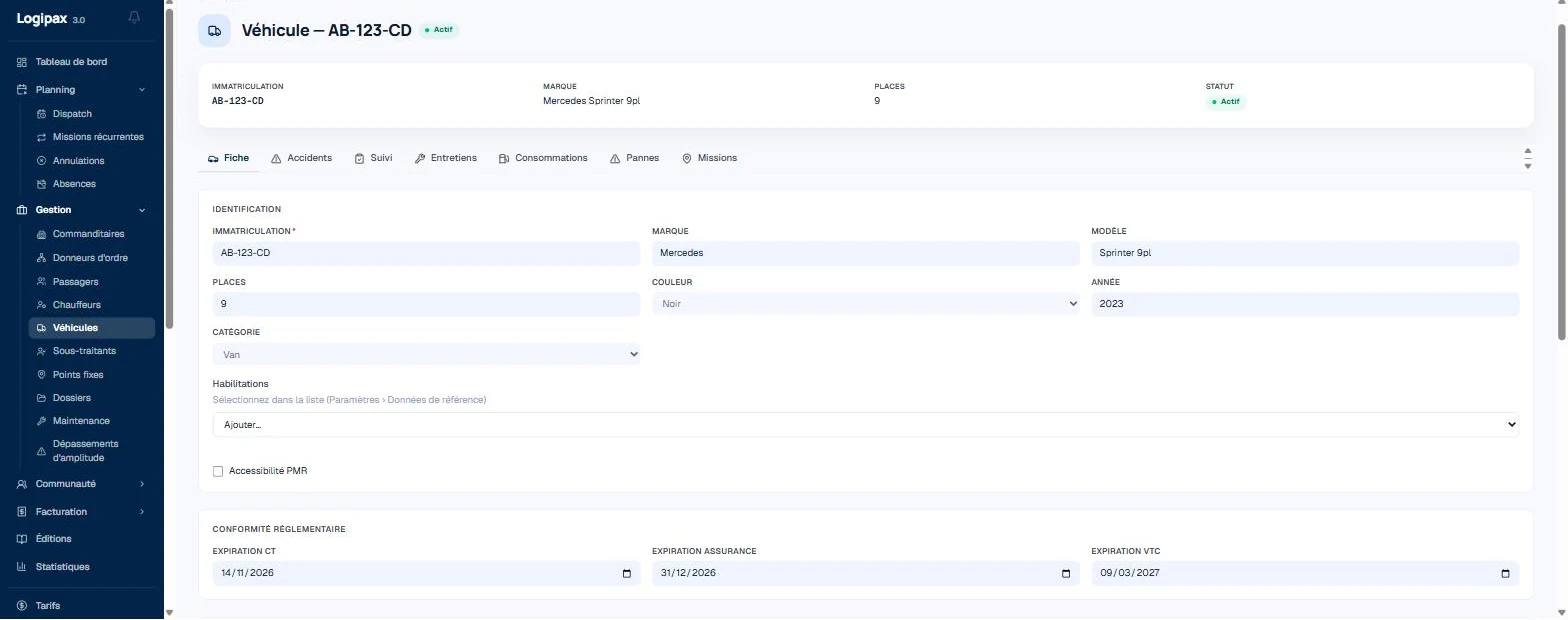Expand the Communauté section
The height and width of the screenshot is (620, 1568).
[x=142, y=484]
